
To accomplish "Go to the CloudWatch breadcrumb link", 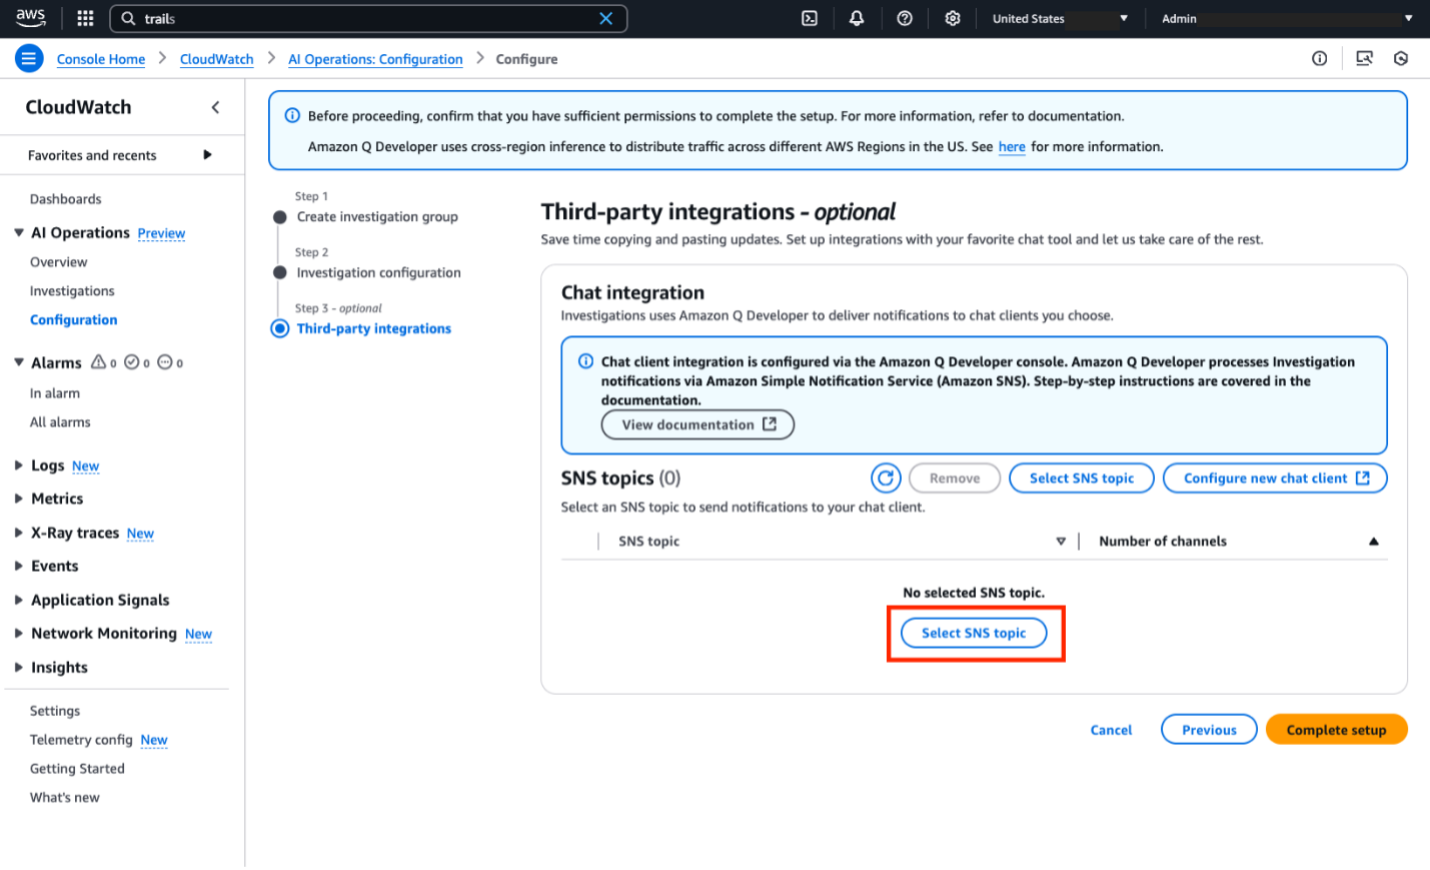I will tap(217, 59).
